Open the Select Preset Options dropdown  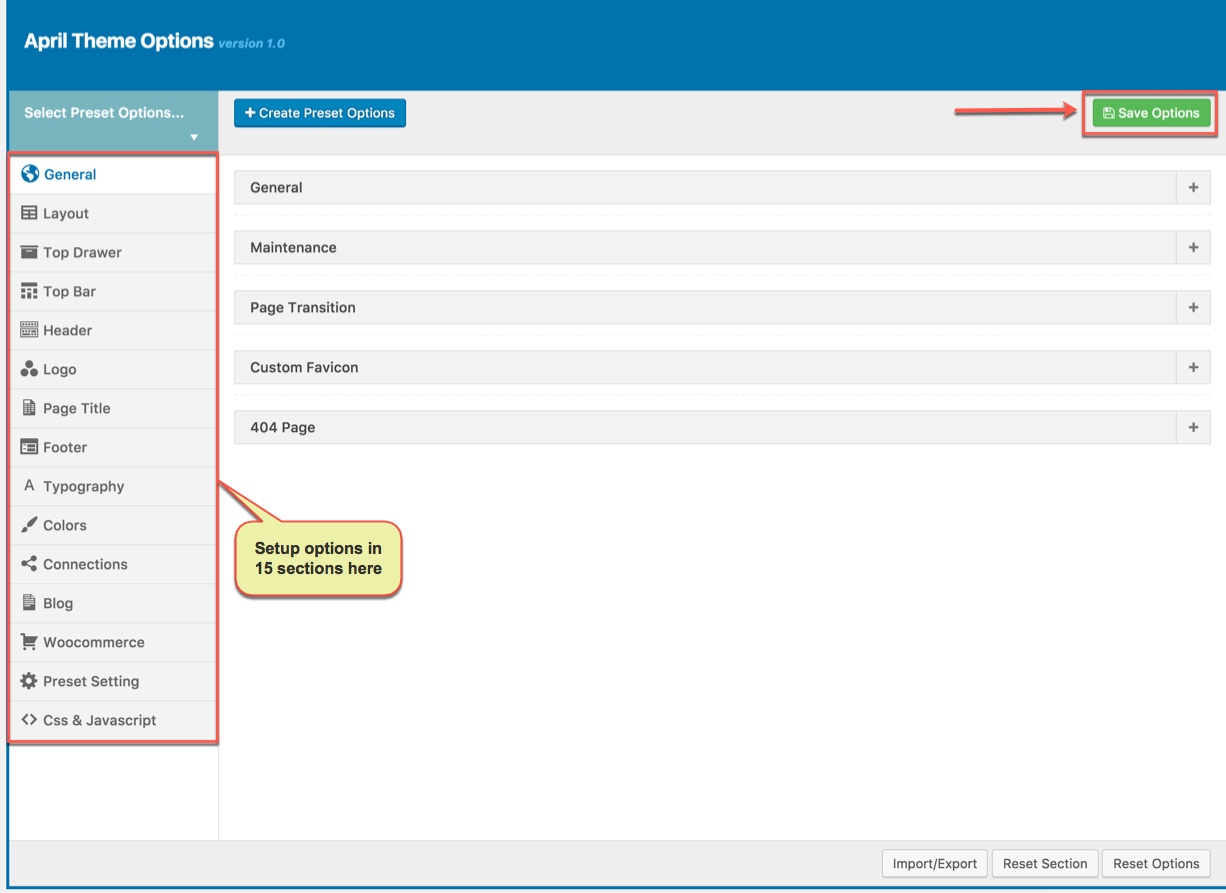(112, 123)
